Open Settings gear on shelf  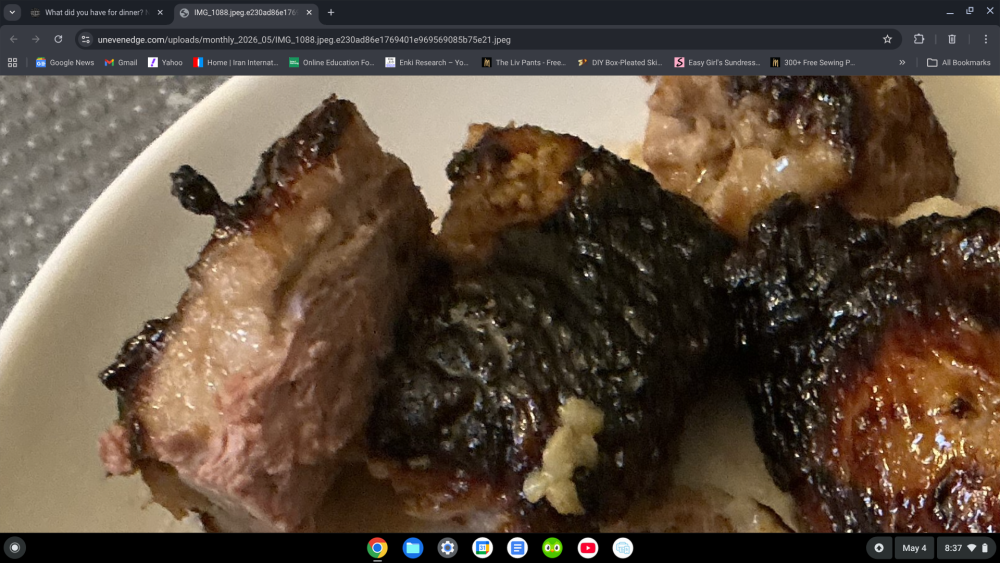[x=448, y=548]
